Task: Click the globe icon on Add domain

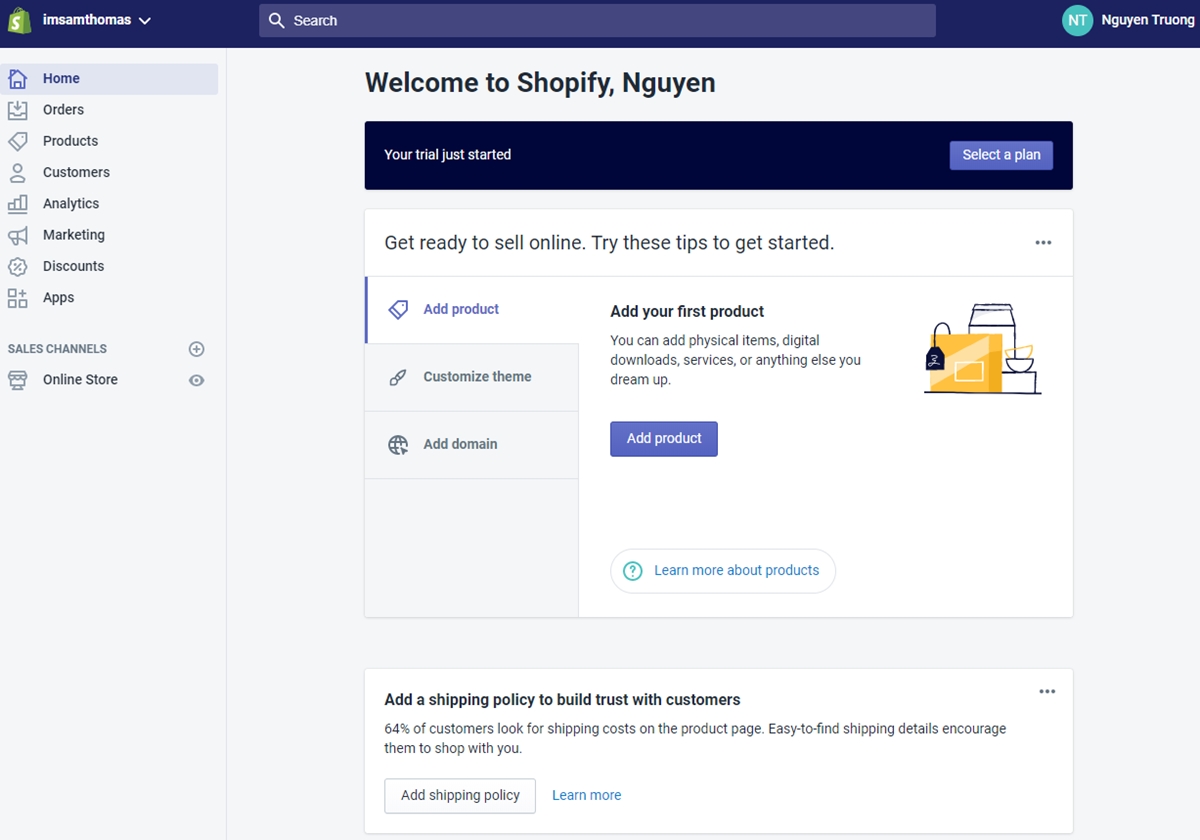Action: coord(398,445)
